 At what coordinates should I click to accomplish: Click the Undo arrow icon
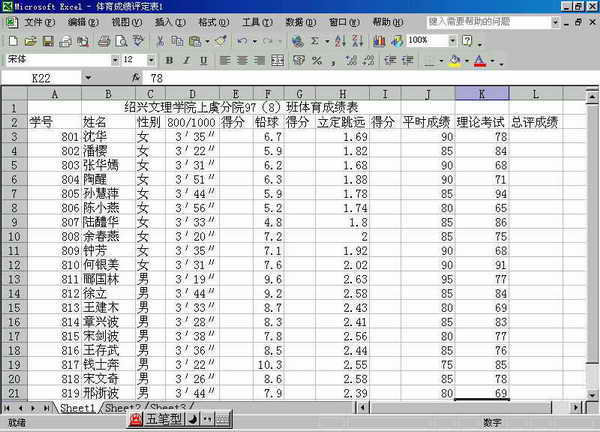[243, 41]
